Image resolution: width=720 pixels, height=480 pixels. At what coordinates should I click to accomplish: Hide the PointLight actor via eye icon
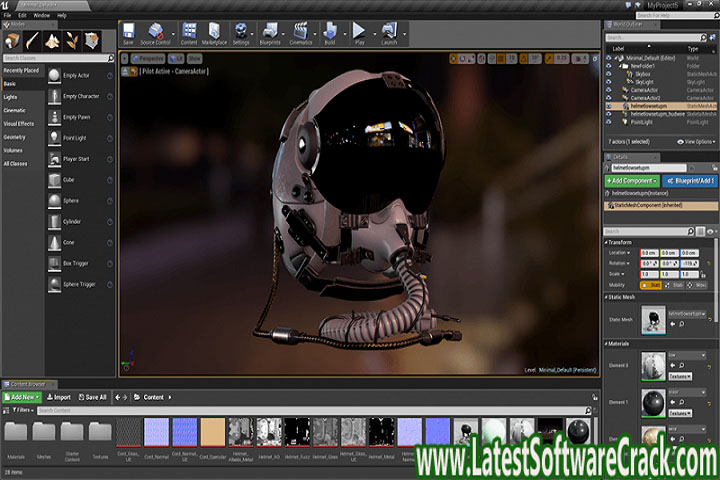click(609, 122)
